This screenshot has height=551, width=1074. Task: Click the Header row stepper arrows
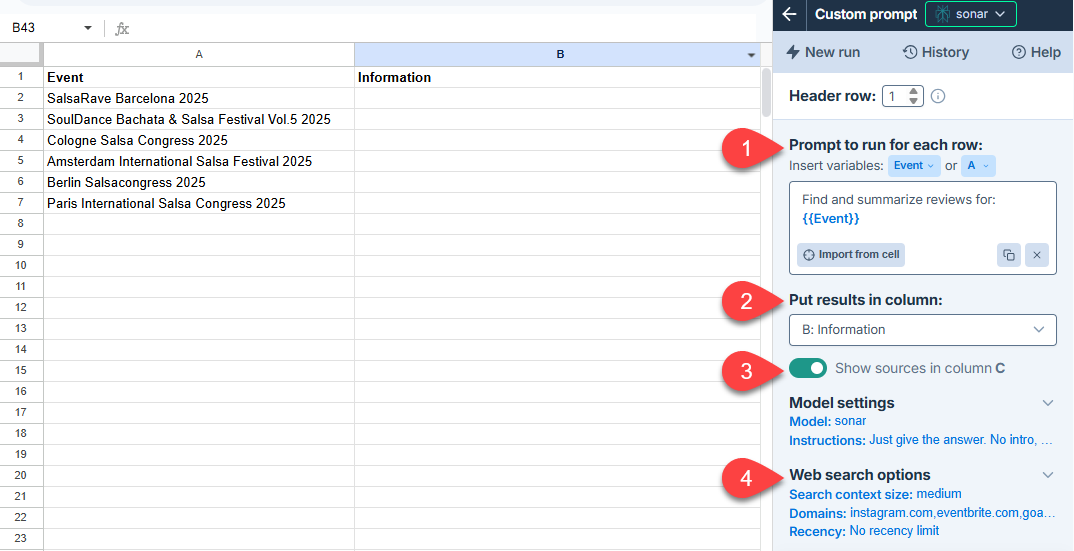tap(914, 96)
